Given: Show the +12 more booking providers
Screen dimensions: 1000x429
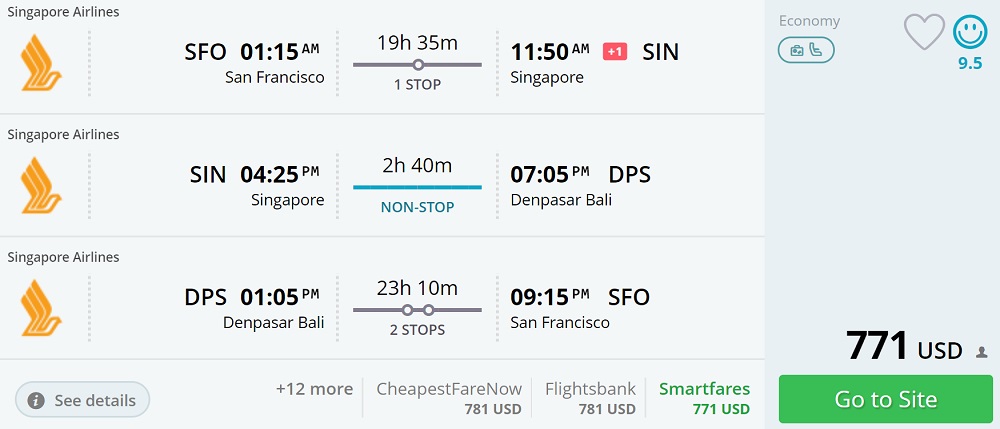Looking at the screenshot, I should pos(314,389).
